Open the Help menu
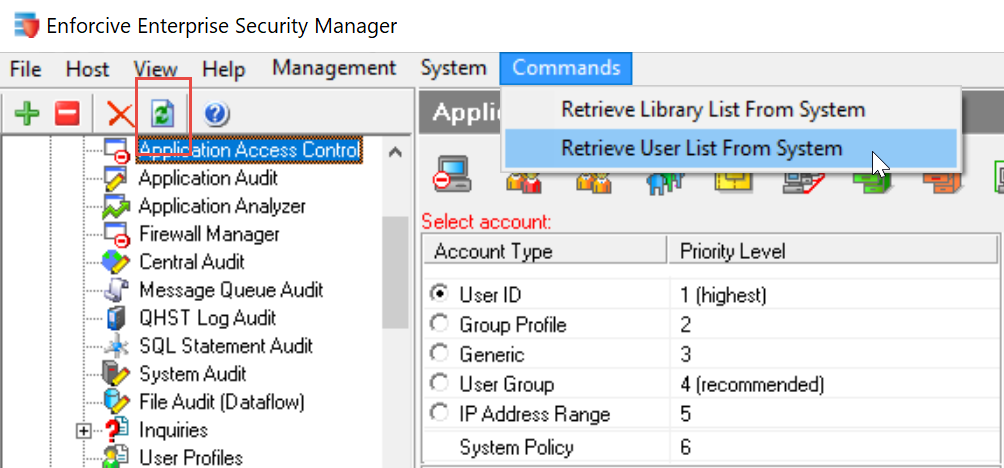1004x468 pixels. [x=223, y=69]
